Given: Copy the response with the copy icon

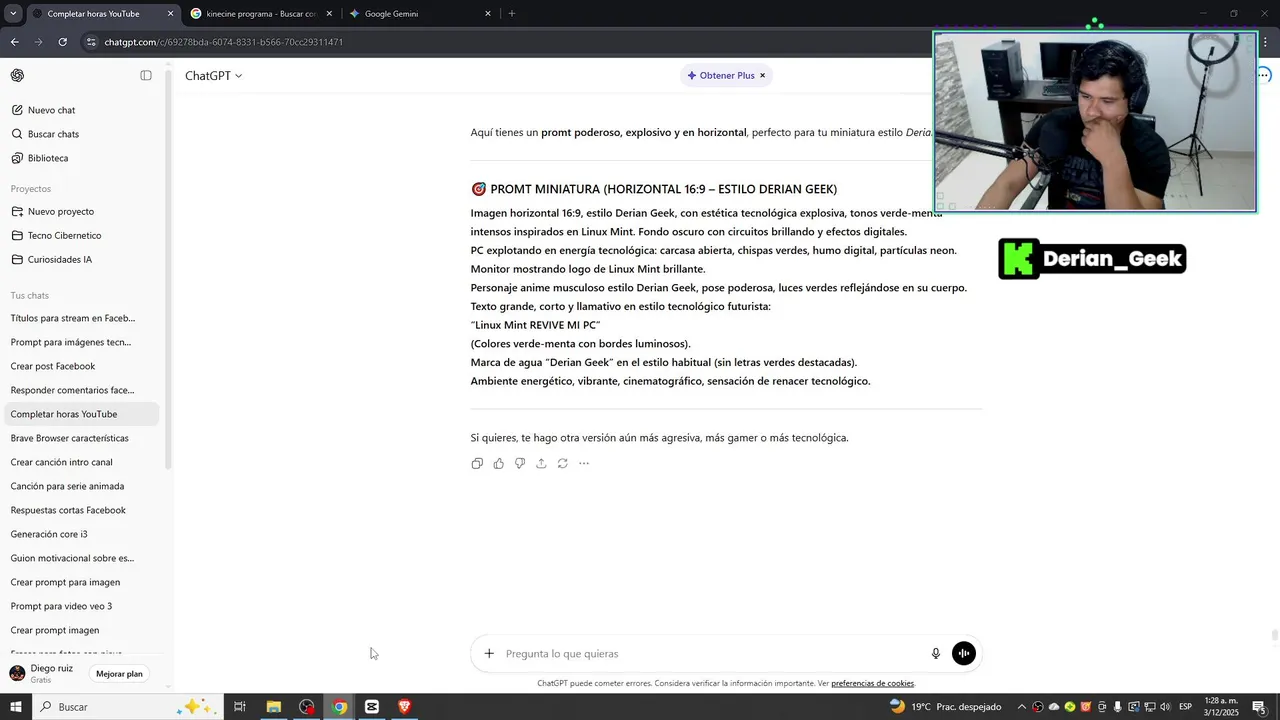Looking at the screenshot, I should pos(477,463).
